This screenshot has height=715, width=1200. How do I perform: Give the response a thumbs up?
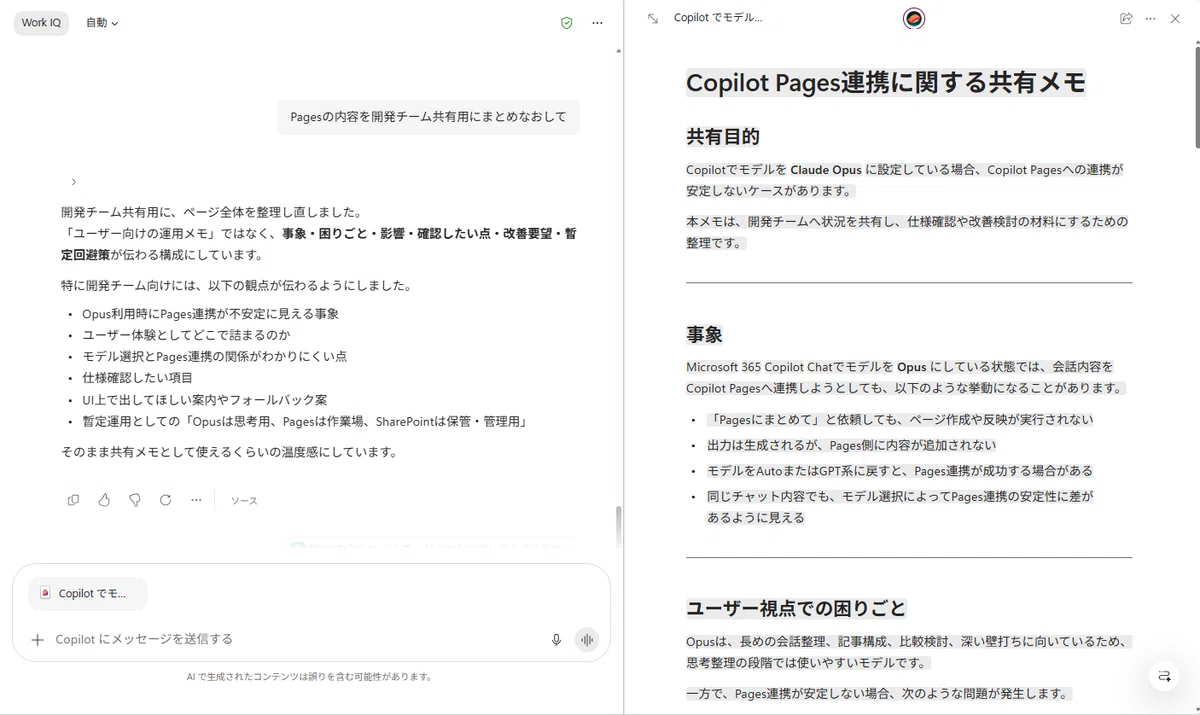tap(104, 500)
